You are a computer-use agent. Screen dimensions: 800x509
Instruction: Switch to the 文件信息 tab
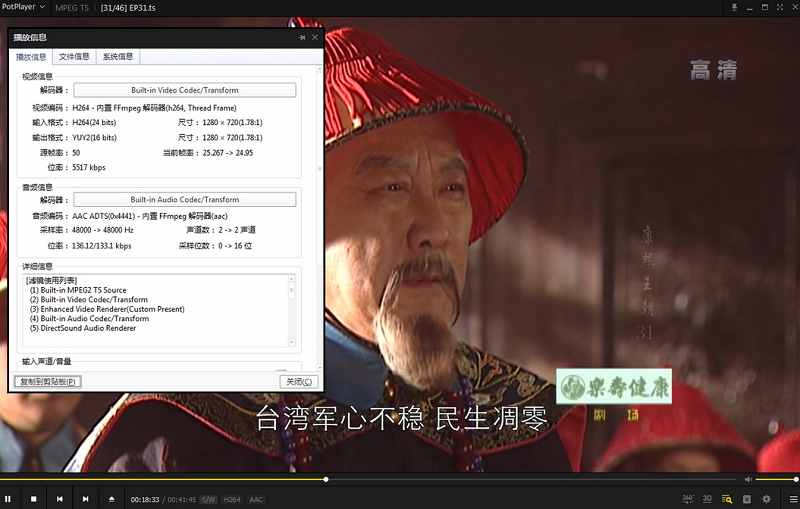(74, 57)
